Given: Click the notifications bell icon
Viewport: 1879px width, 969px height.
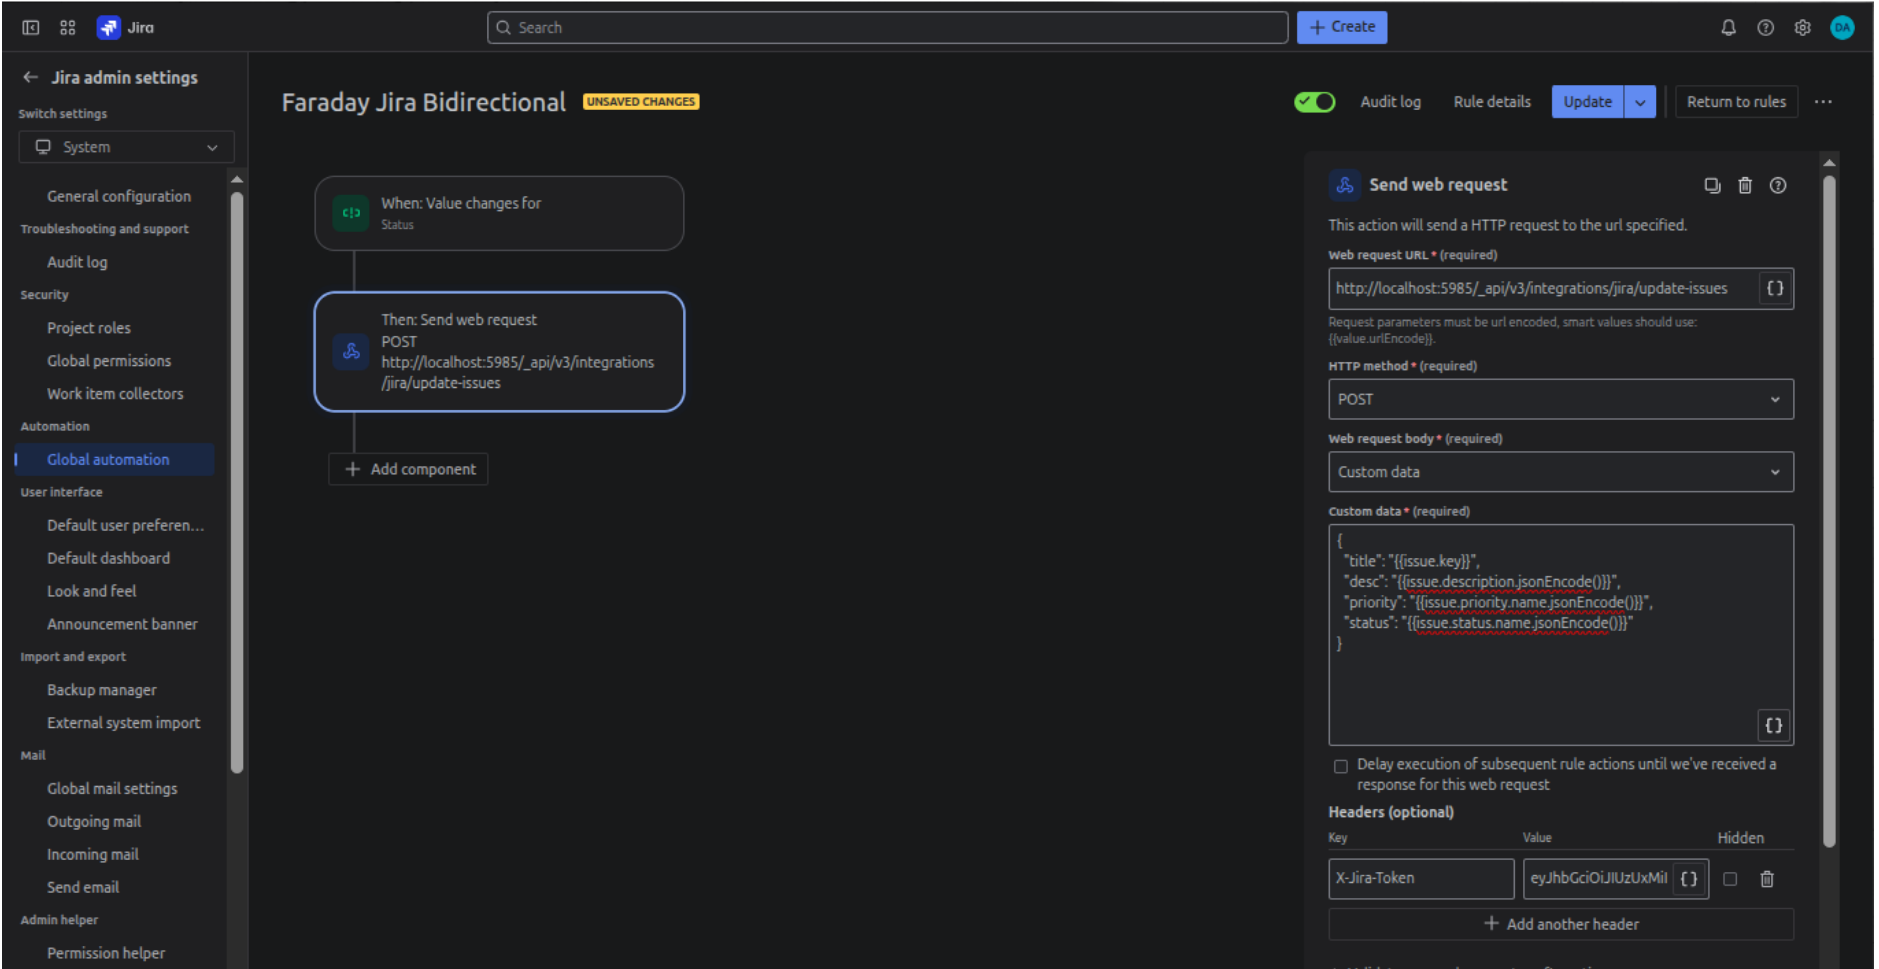Looking at the screenshot, I should pyautogui.click(x=1727, y=28).
